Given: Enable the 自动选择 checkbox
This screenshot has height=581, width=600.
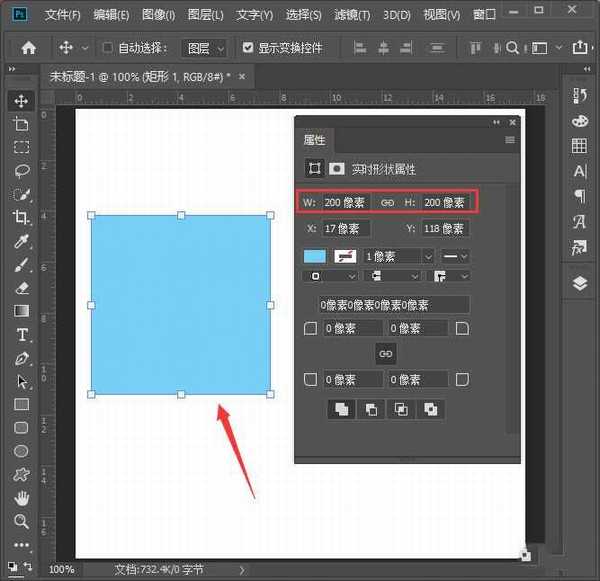Looking at the screenshot, I should pos(107,48).
